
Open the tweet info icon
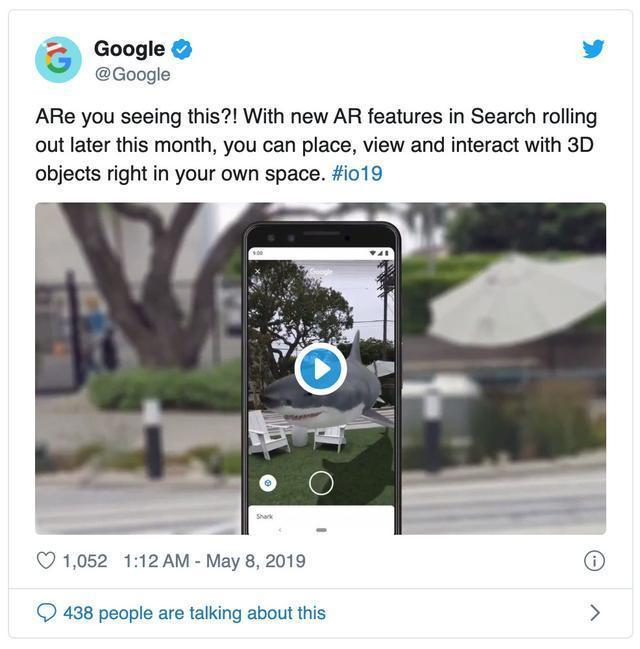click(x=594, y=561)
